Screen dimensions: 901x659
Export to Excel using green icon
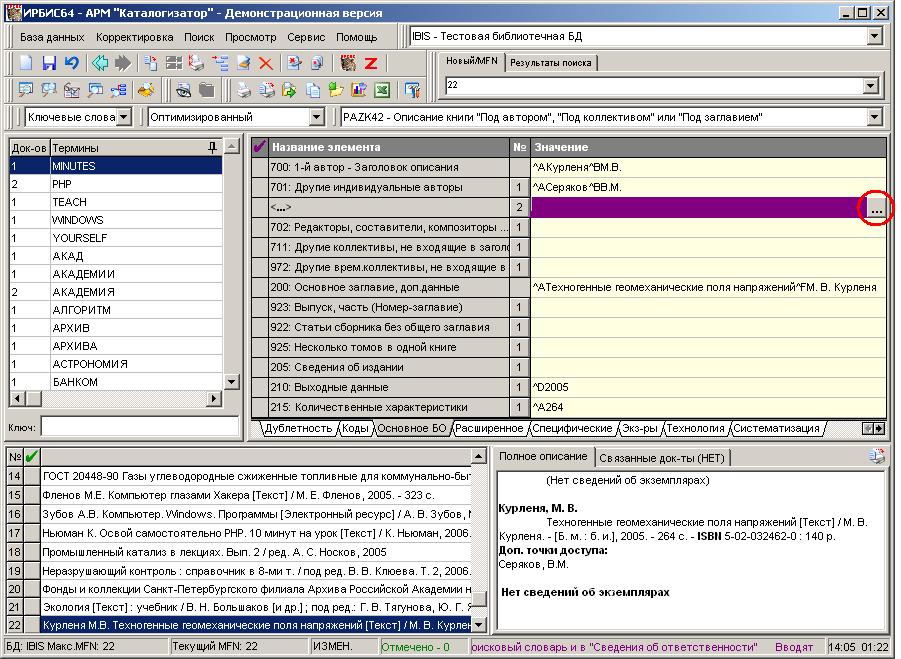click(x=381, y=90)
